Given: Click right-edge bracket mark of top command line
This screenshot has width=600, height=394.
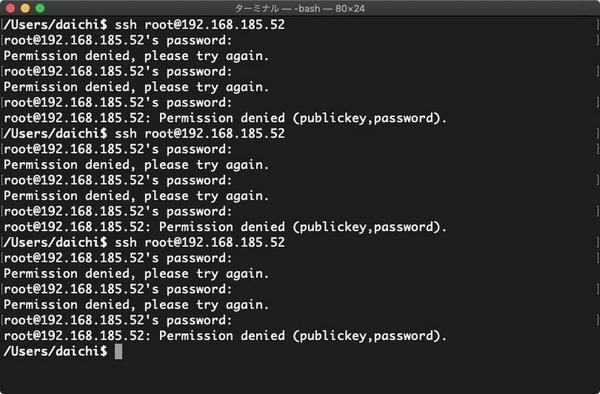Looking at the screenshot, I should point(597,24).
